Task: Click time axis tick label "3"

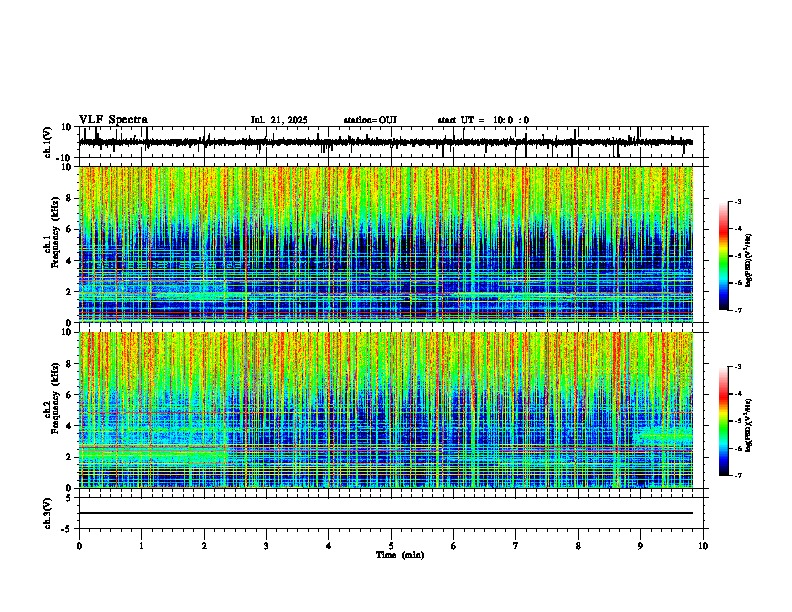Action: coord(266,546)
